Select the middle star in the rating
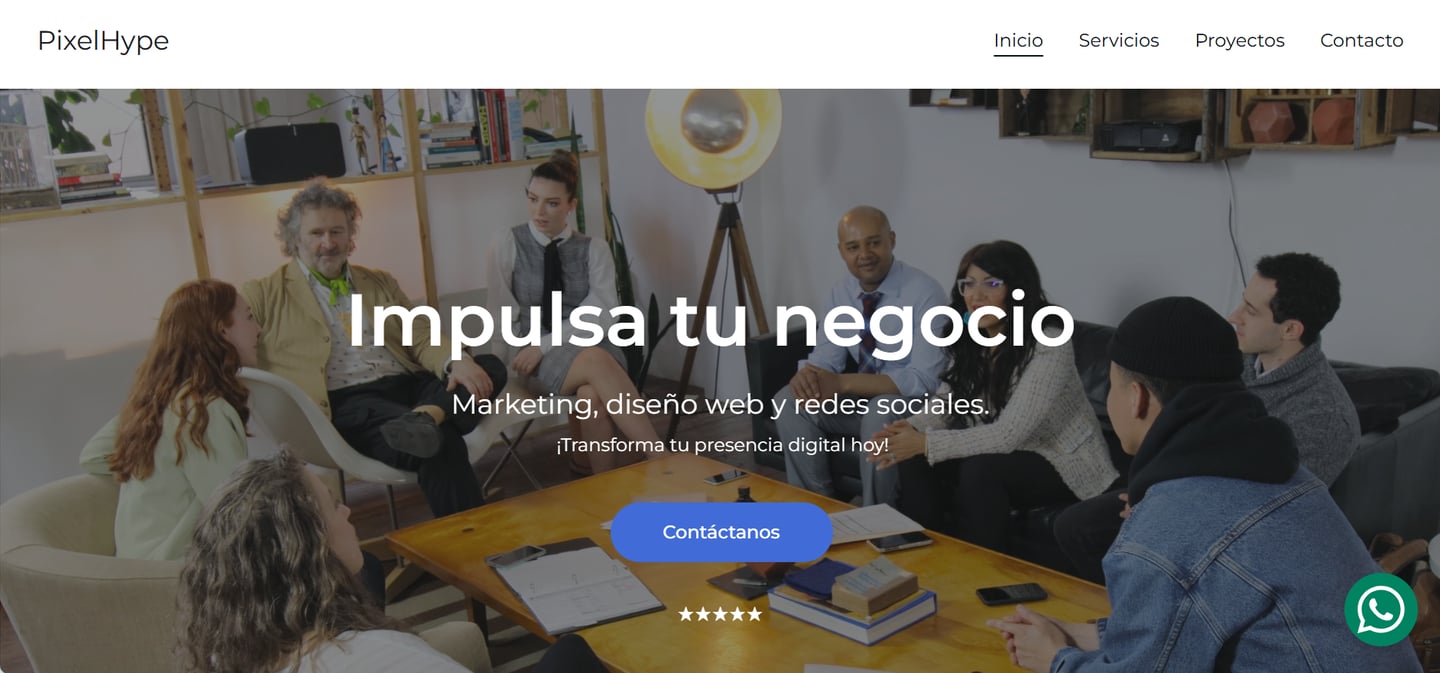The image size is (1440, 673). pos(720,614)
